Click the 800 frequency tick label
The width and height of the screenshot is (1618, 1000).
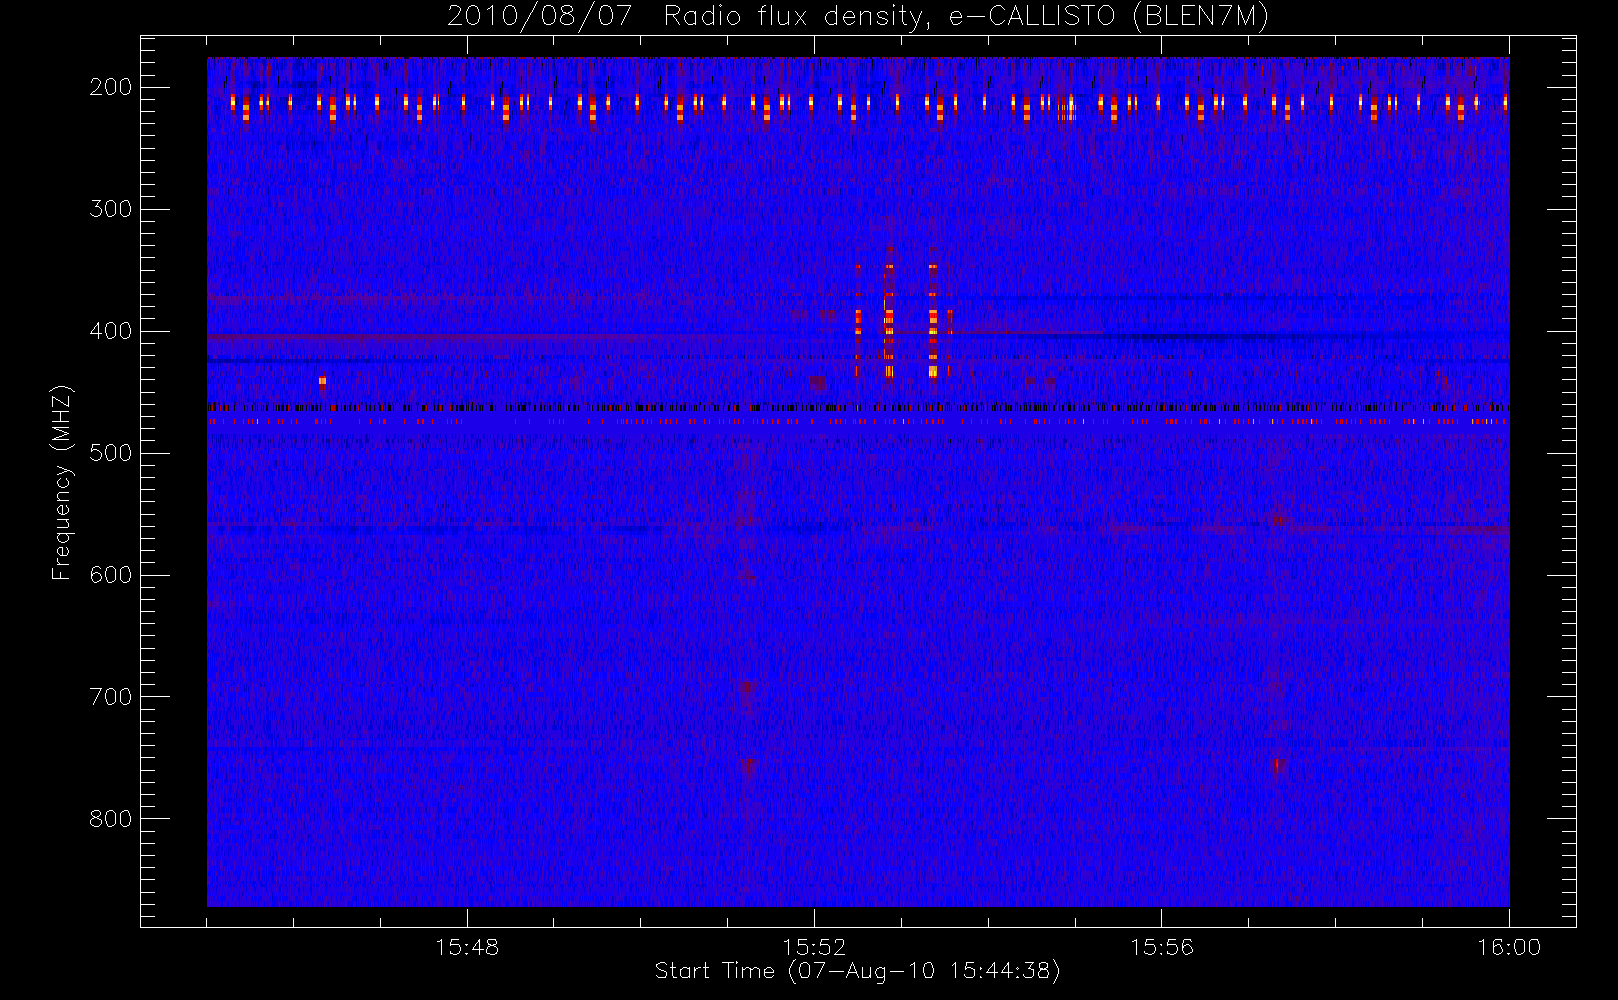111,819
